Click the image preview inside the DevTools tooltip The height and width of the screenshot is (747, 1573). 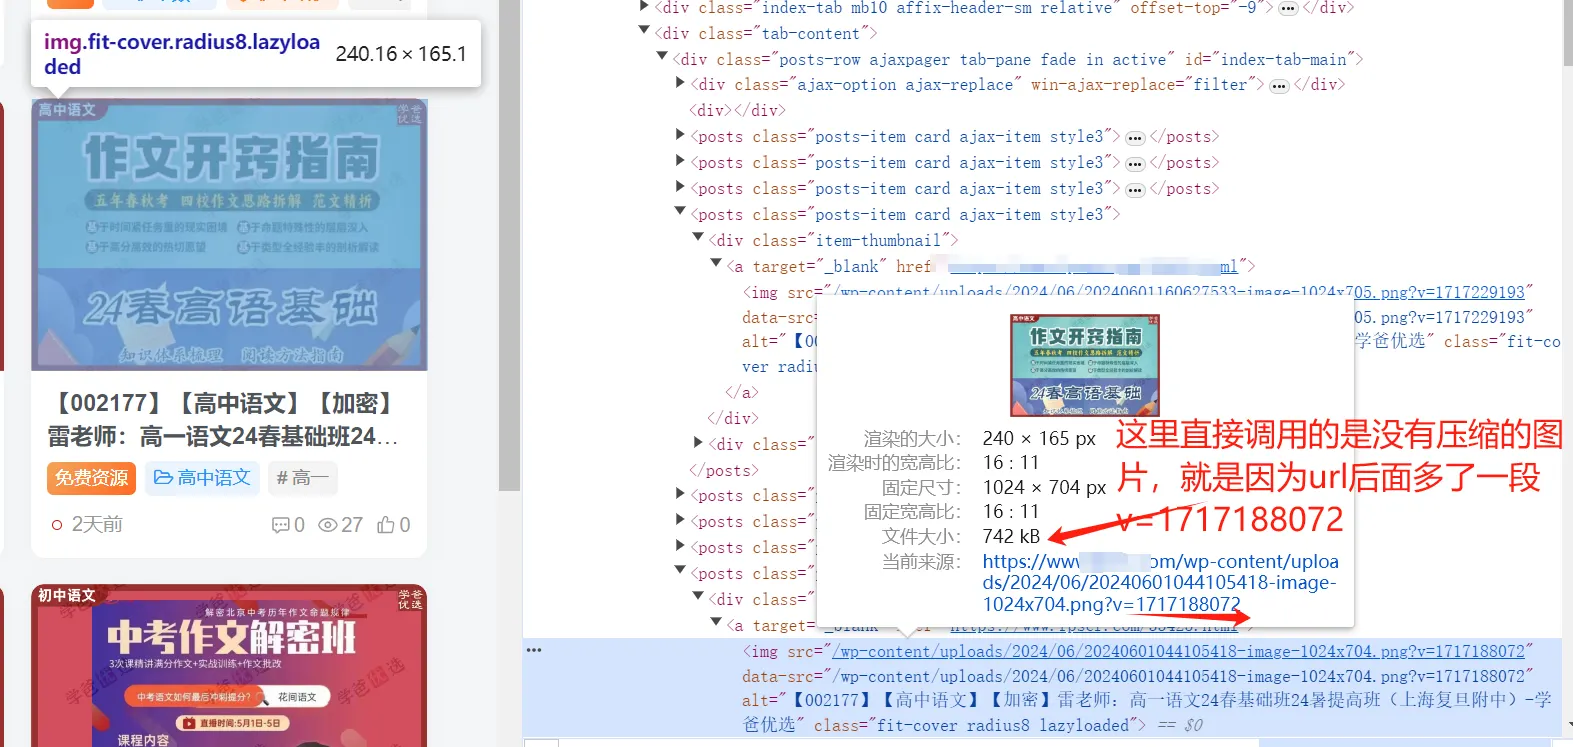tap(1085, 366)
